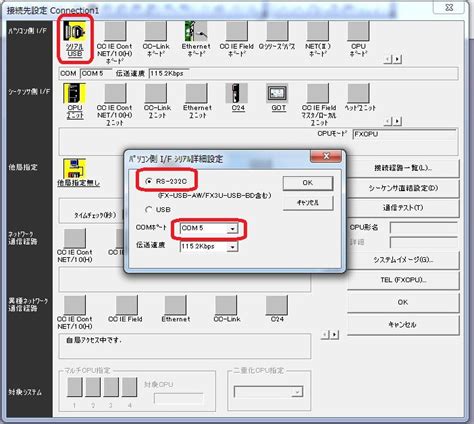Click the no other station specification icon
The width and height of the screenshot is (474, 424).
click(75, 169)
